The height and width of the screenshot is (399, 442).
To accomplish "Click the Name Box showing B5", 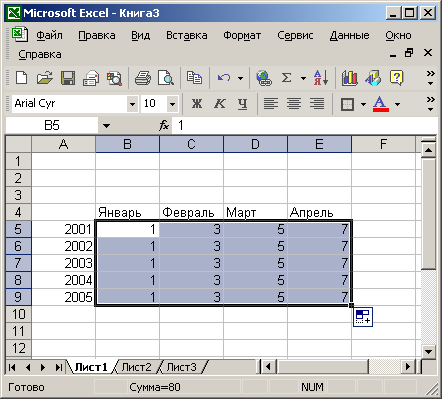I will pos(52,126).
